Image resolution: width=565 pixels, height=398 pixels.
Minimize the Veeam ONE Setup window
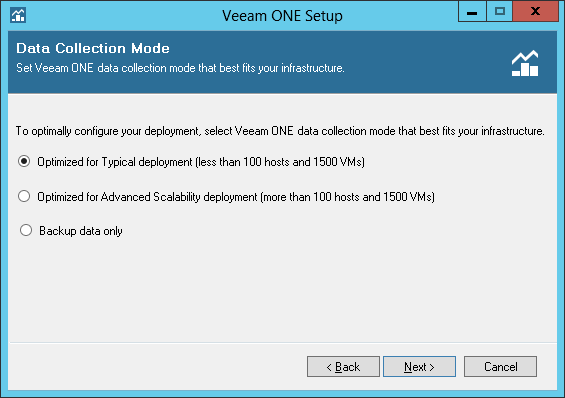pyautogui.click(x=472, y=11)
